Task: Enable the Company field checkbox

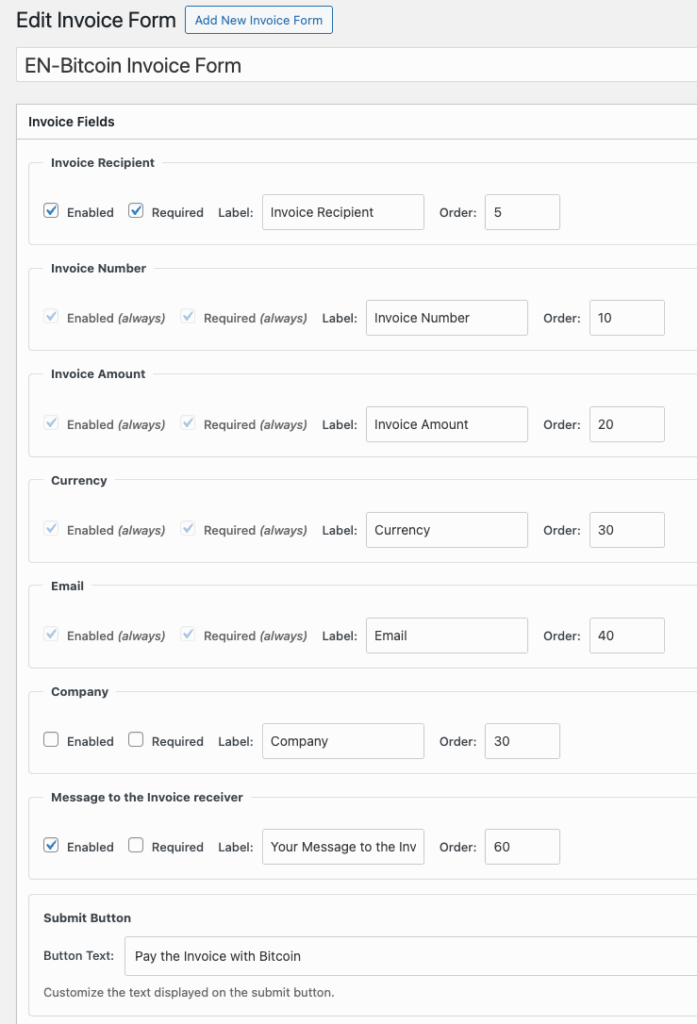Action: coord(51,740)
